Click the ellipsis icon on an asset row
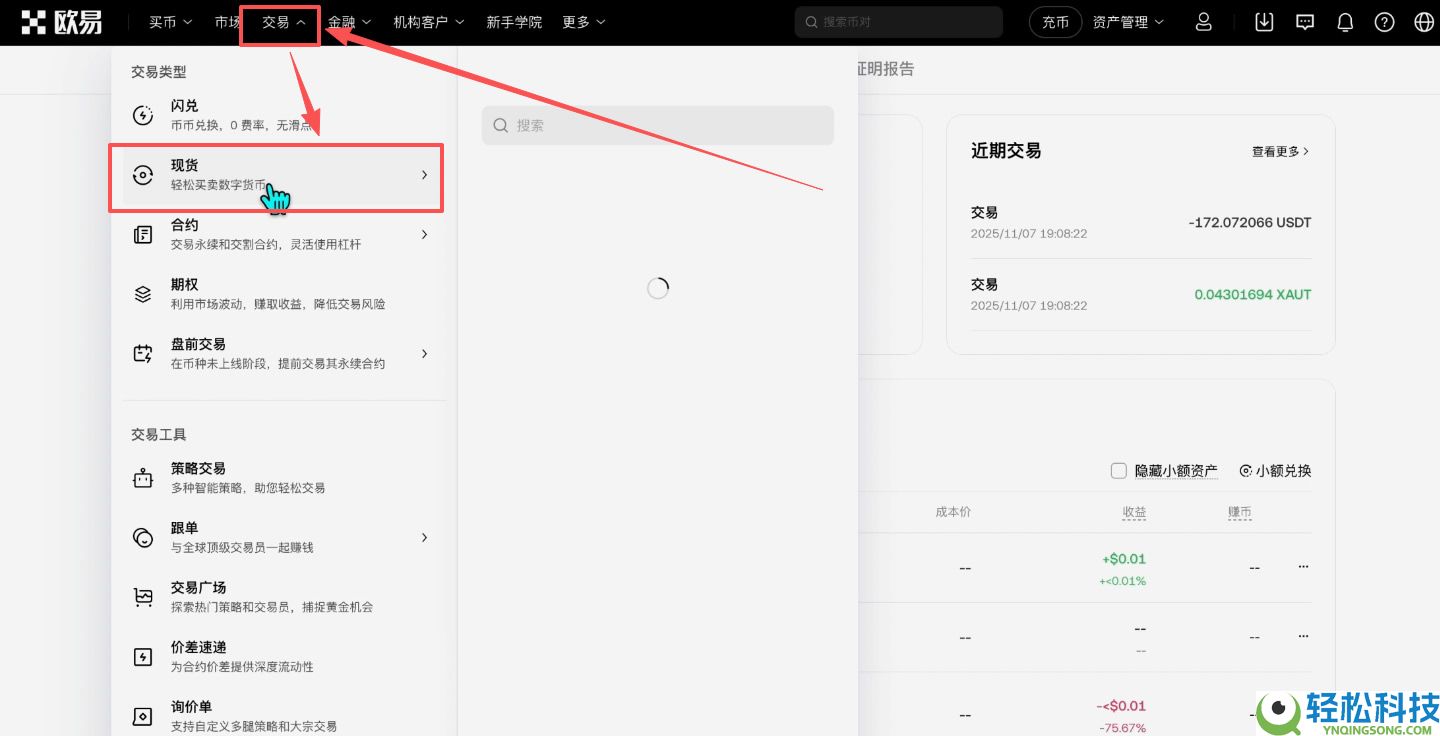Viewport: 1440px width, 736px height. 1303,566
